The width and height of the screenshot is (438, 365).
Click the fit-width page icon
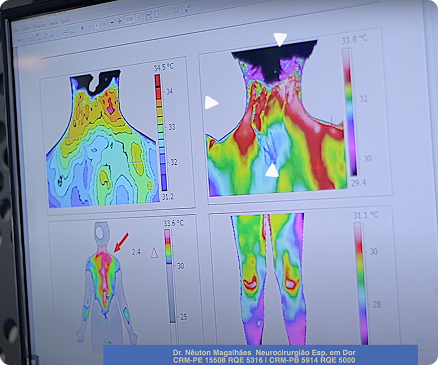[148, 16]
